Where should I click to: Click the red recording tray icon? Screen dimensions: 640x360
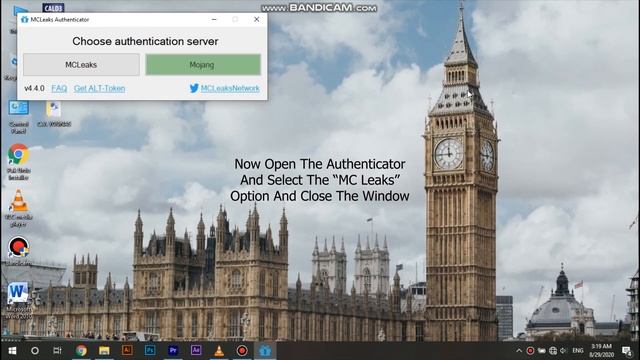coord(530,351)
